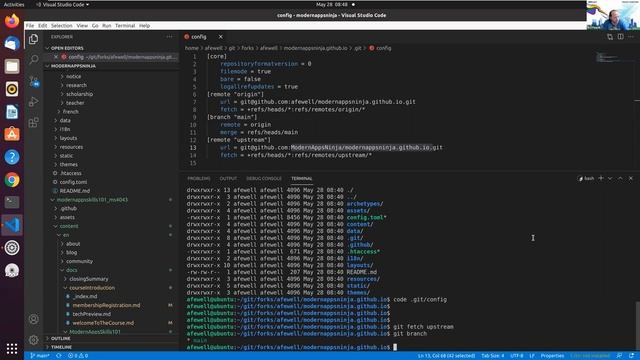Open errors and warnings status indicator
The height and width of the screenshot is (360, 640).
[78, 356]
